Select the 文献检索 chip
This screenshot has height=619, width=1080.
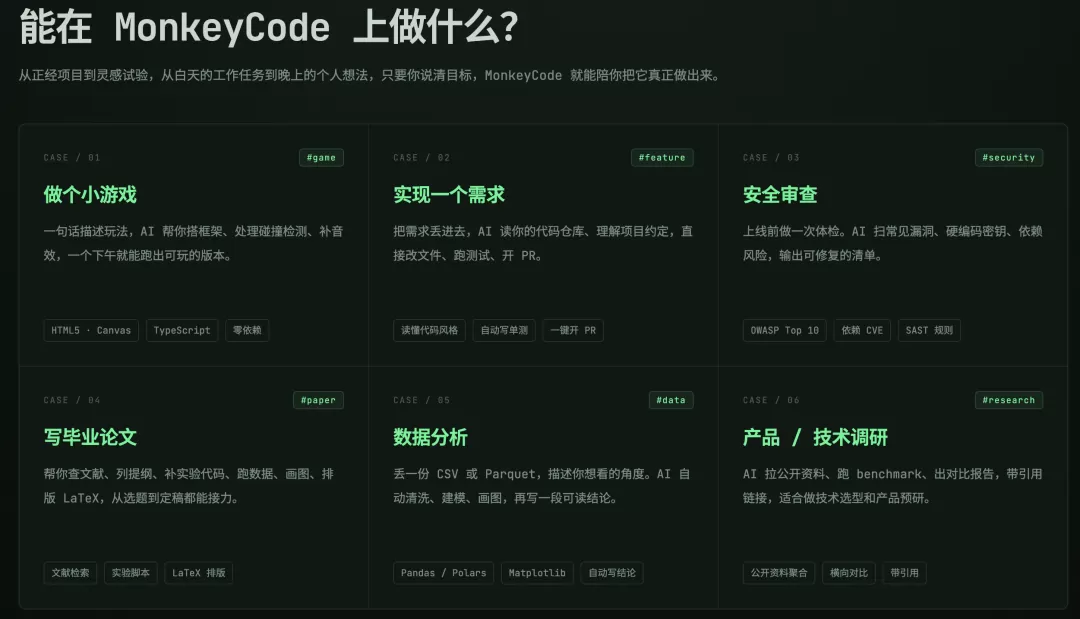[x=70, y=573]
